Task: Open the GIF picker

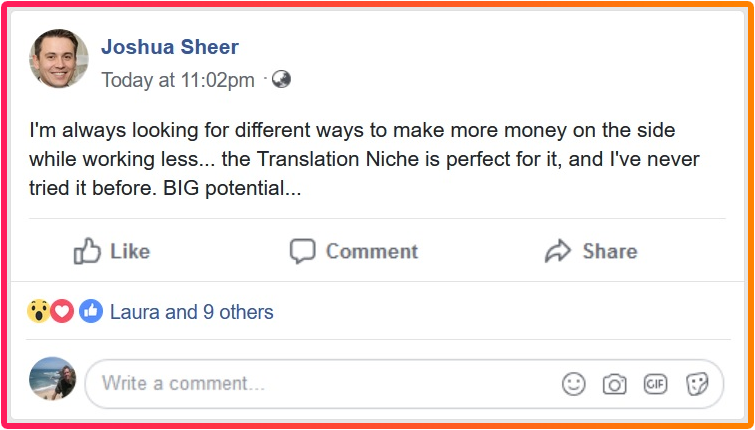Action: (x=655, y=383)
